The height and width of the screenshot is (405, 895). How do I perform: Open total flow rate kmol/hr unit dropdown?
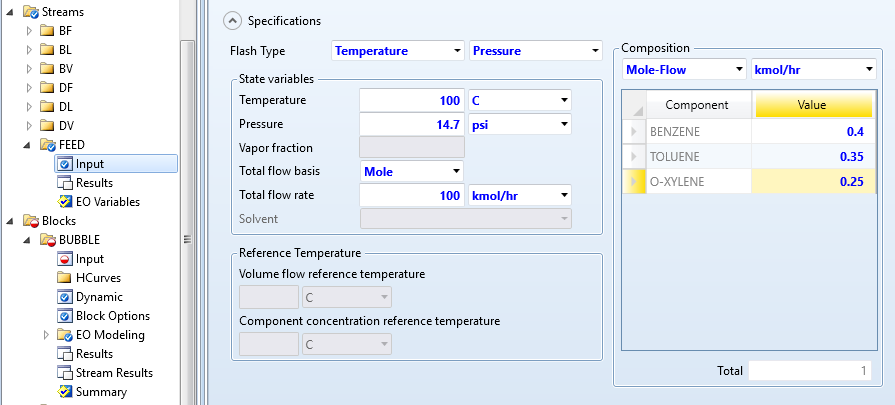[564, 196]
